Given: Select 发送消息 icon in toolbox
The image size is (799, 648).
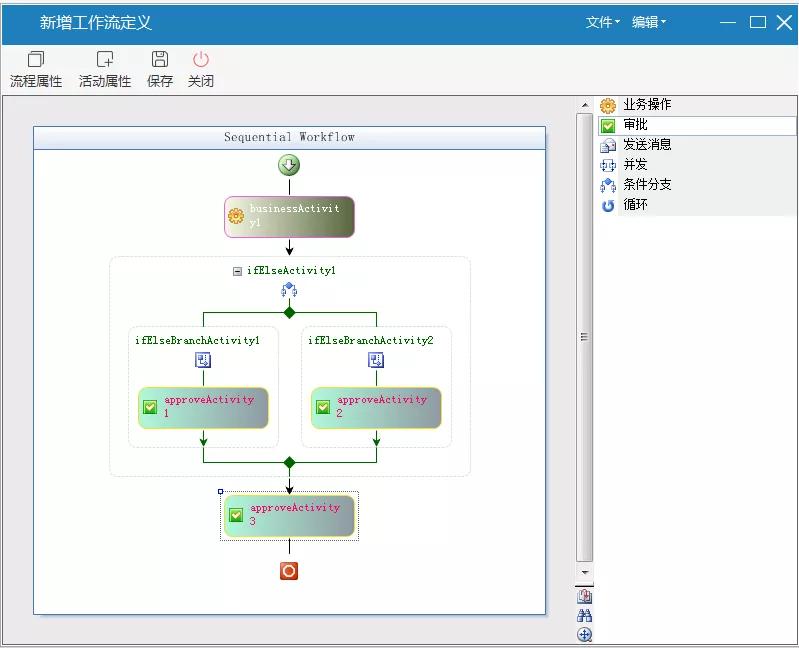Looking at the screenshot, I should click(x=607, y=145).
